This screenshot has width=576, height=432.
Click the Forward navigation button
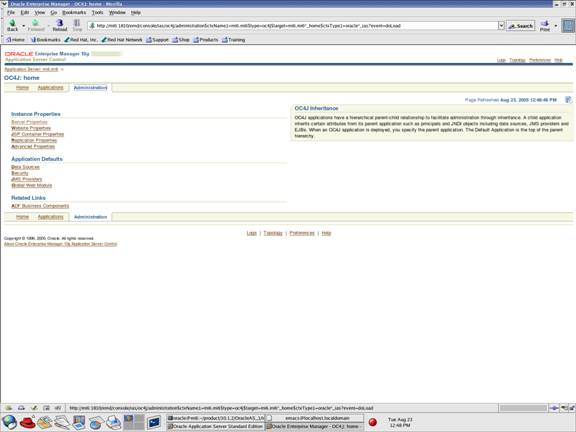click(36, 25)
